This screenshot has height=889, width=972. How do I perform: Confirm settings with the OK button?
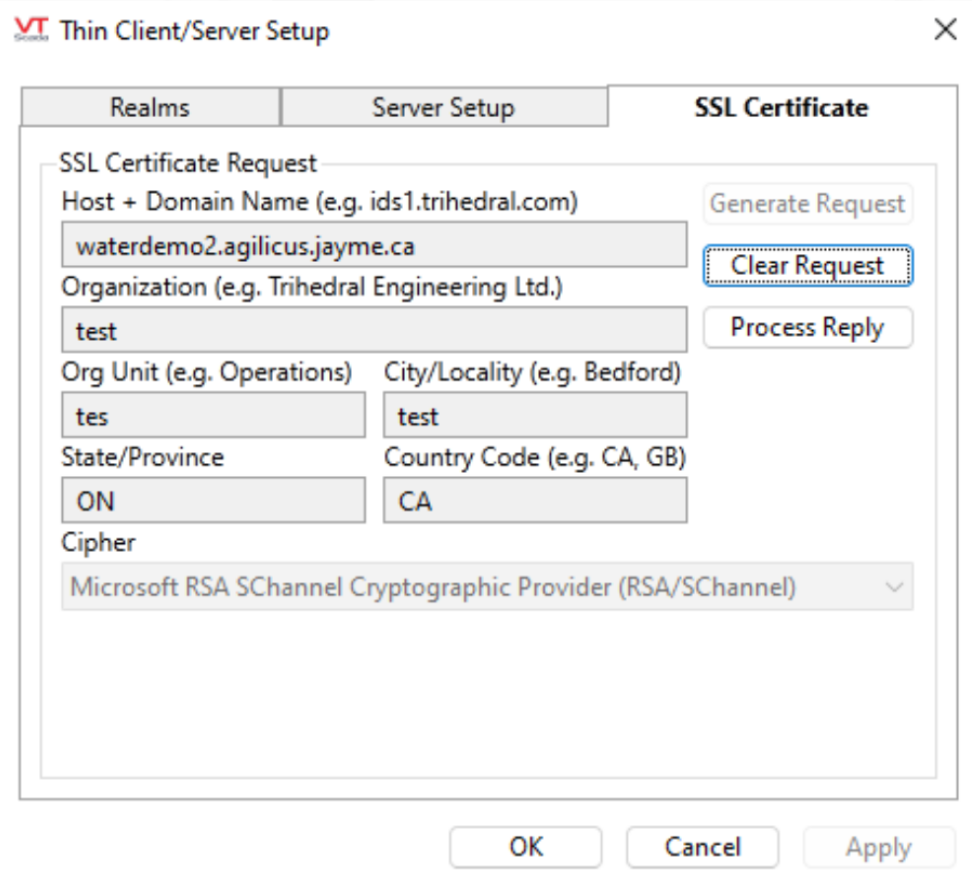[x=525, y=847]
